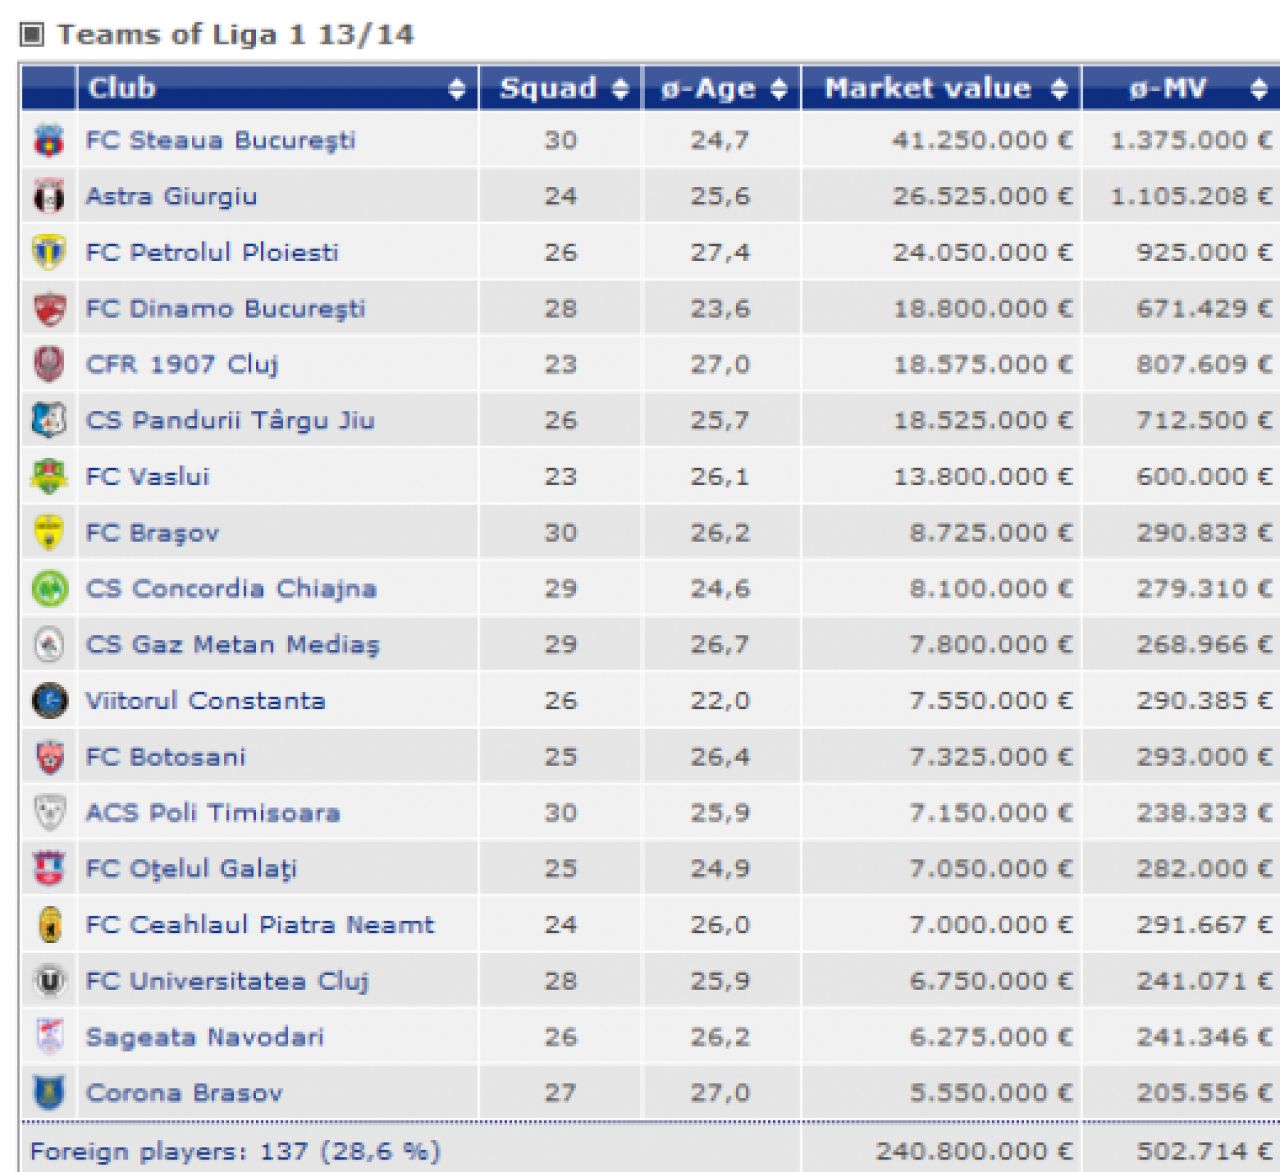
Task: Click the Sageata Navodari club crest
Action: coord(49,1036)
